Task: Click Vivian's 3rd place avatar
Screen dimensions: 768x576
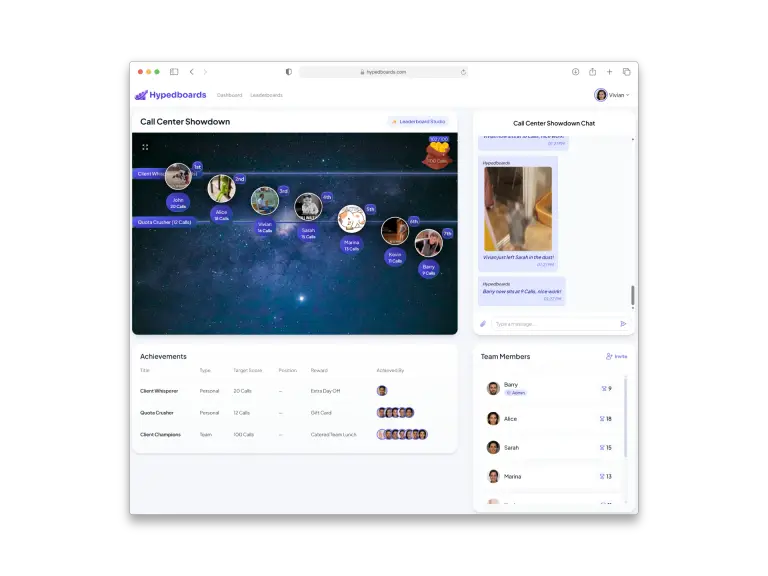Action: [x=264, y=200]
